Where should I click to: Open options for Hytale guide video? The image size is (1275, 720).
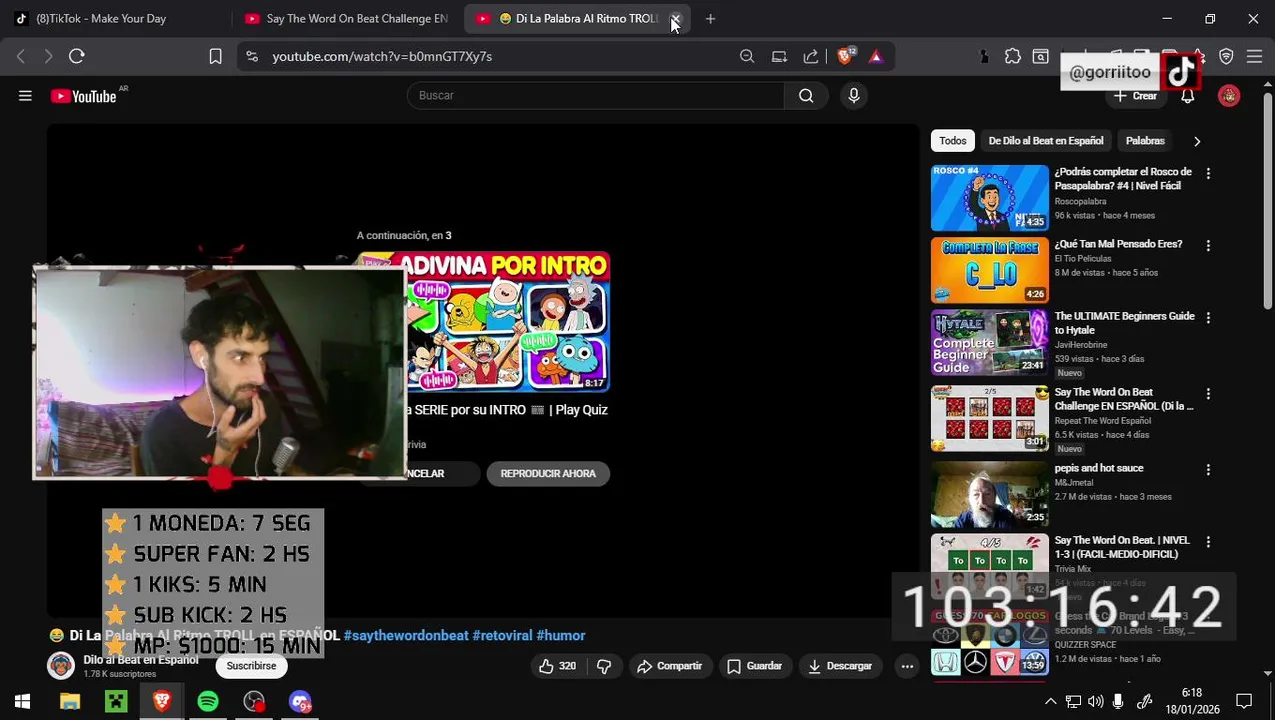click(1208, 318)
